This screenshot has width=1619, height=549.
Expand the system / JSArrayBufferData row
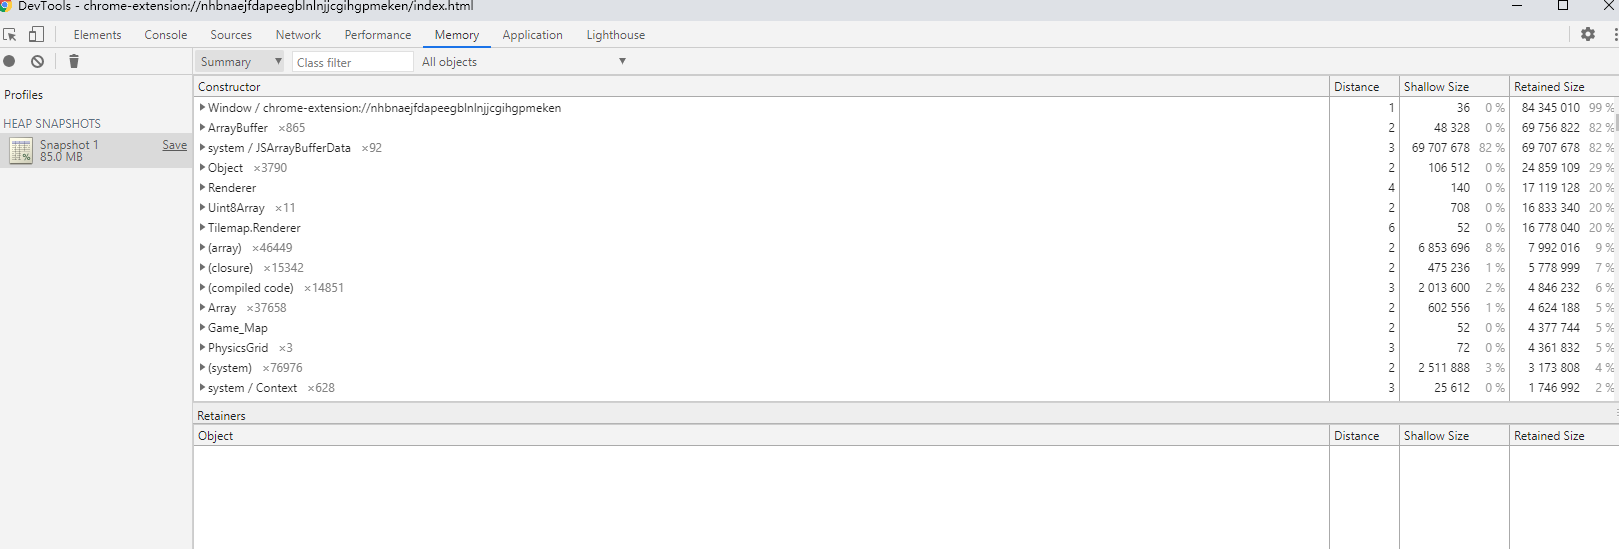tap(202, 148)
